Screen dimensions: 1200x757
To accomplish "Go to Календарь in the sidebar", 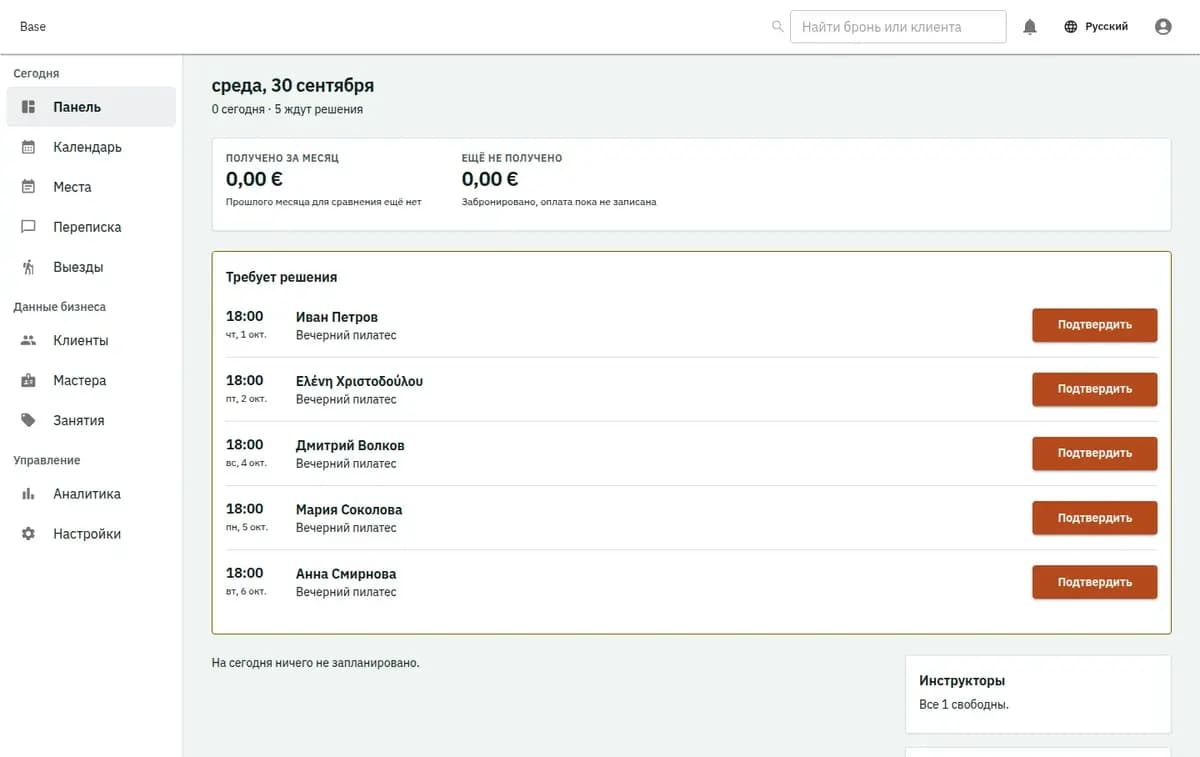I will (91, 147).
